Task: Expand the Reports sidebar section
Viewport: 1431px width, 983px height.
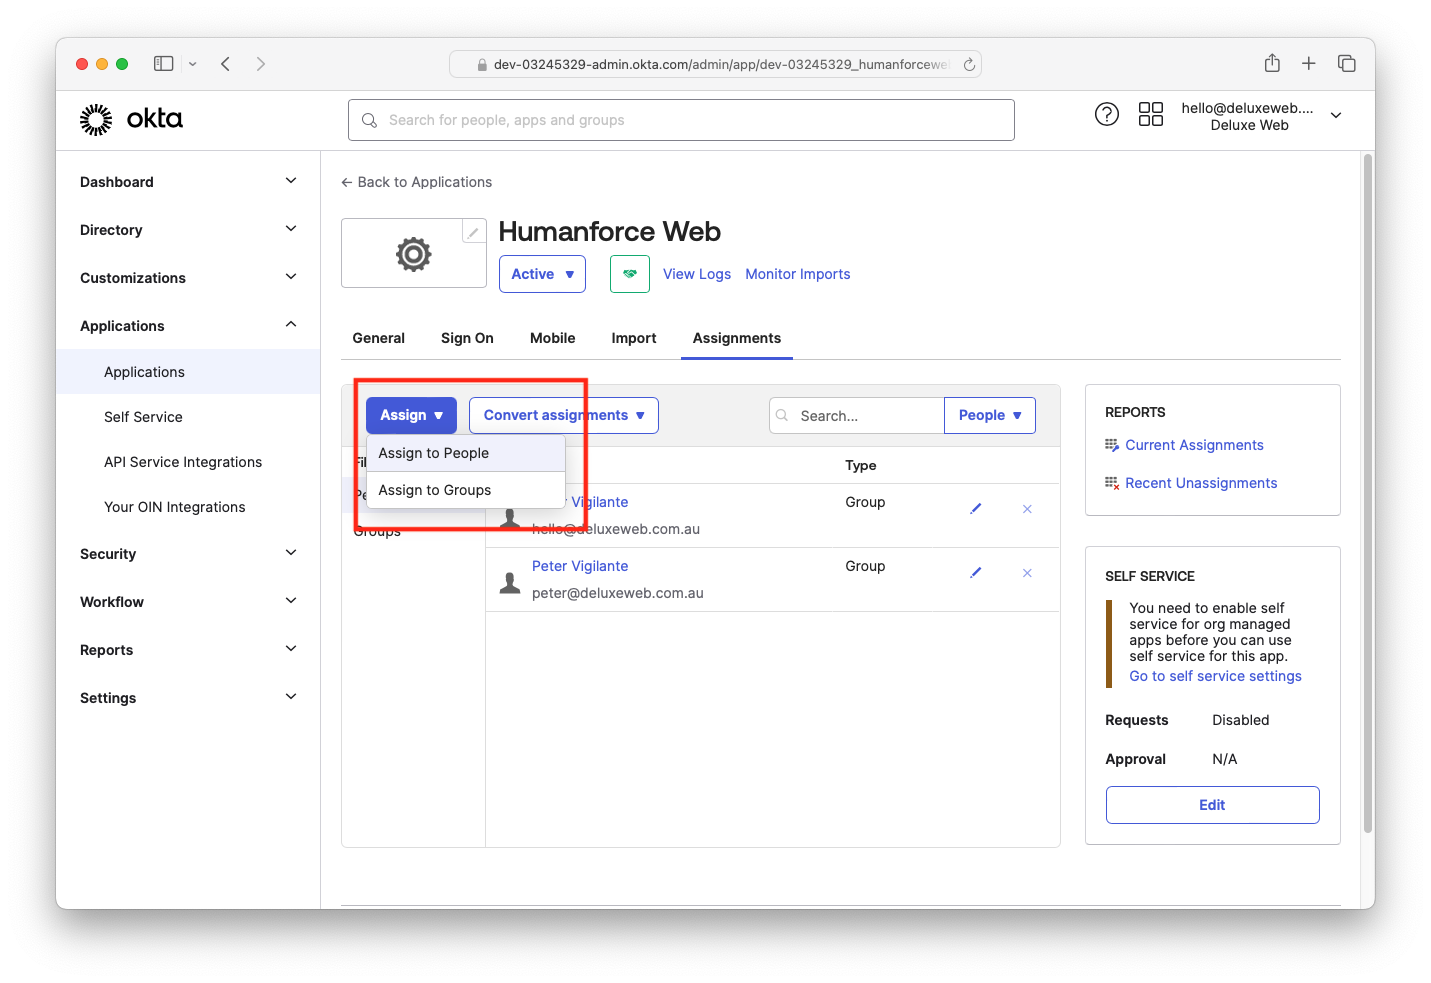Action: [291, 649]
